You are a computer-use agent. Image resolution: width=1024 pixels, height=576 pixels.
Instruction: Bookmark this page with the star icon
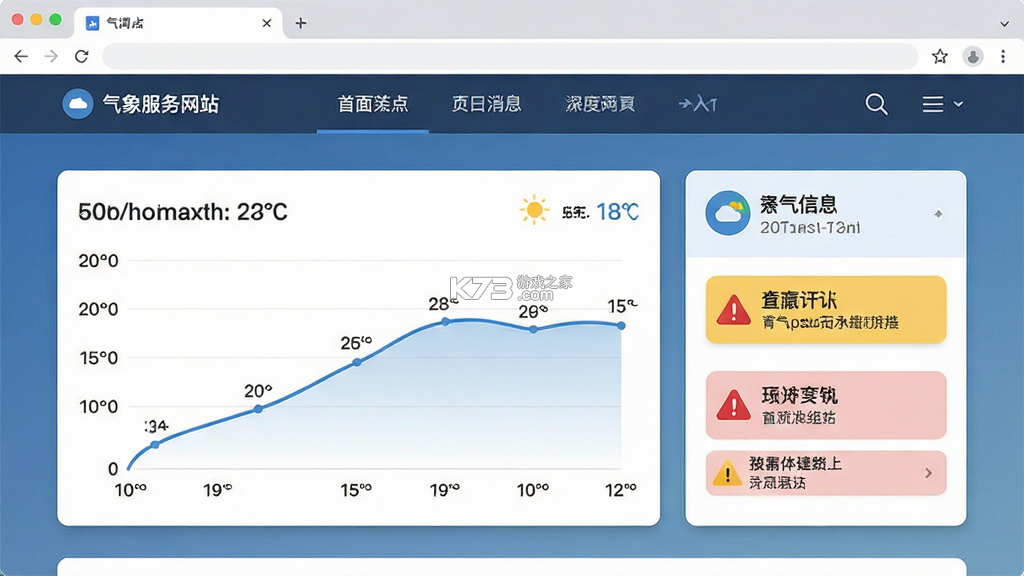pos(940,57)
